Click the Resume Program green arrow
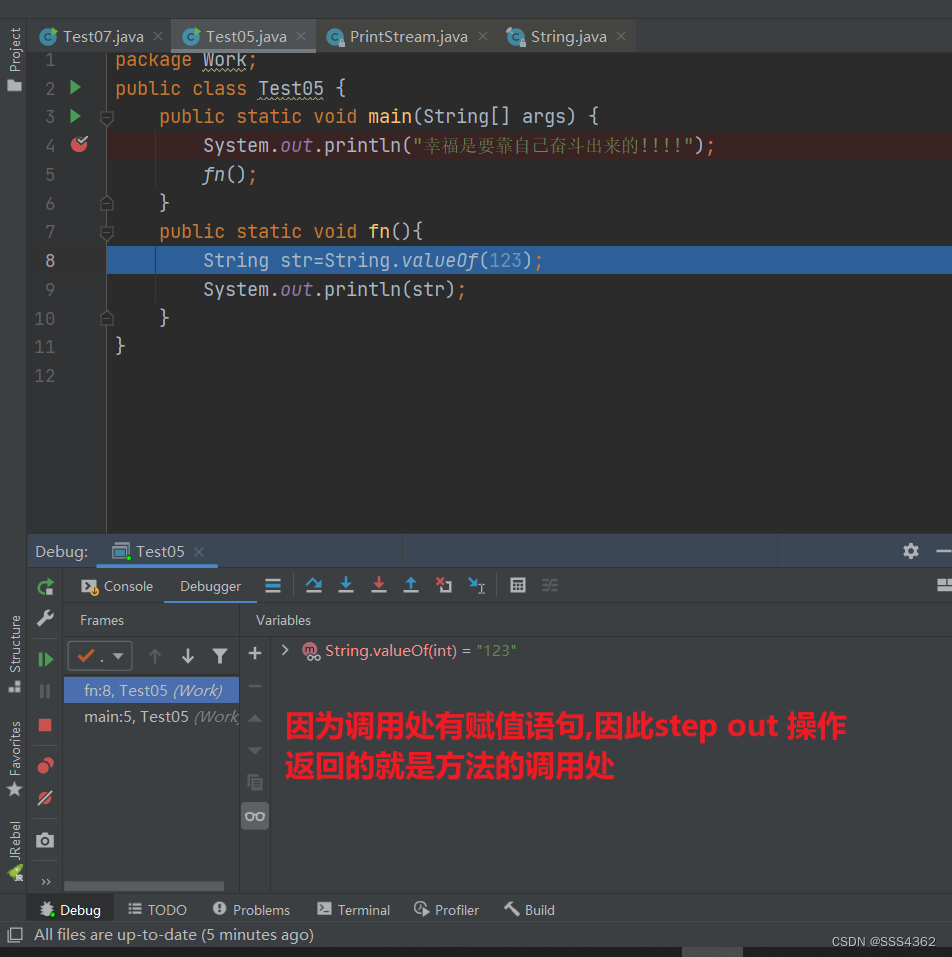This screenshot has width=952, height=957. click(45, 658)
